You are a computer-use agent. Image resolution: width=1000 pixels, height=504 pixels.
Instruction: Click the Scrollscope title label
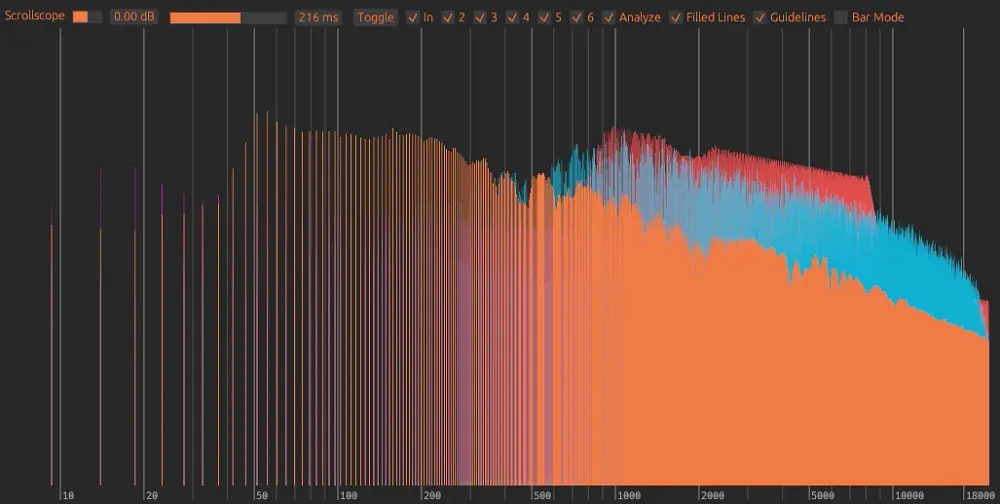(33, 17)
